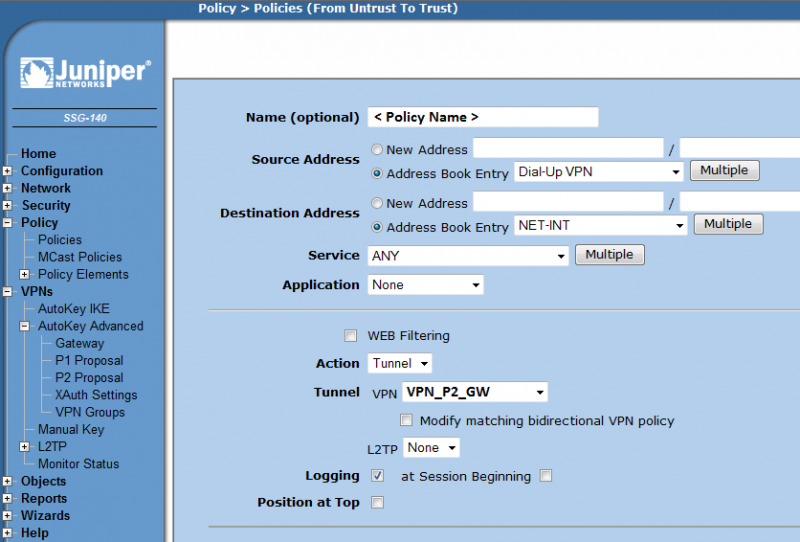Open the Dial-Up VPN source dropdown
The width and height of the screenshot is (800, 542).
click(598, 172)
